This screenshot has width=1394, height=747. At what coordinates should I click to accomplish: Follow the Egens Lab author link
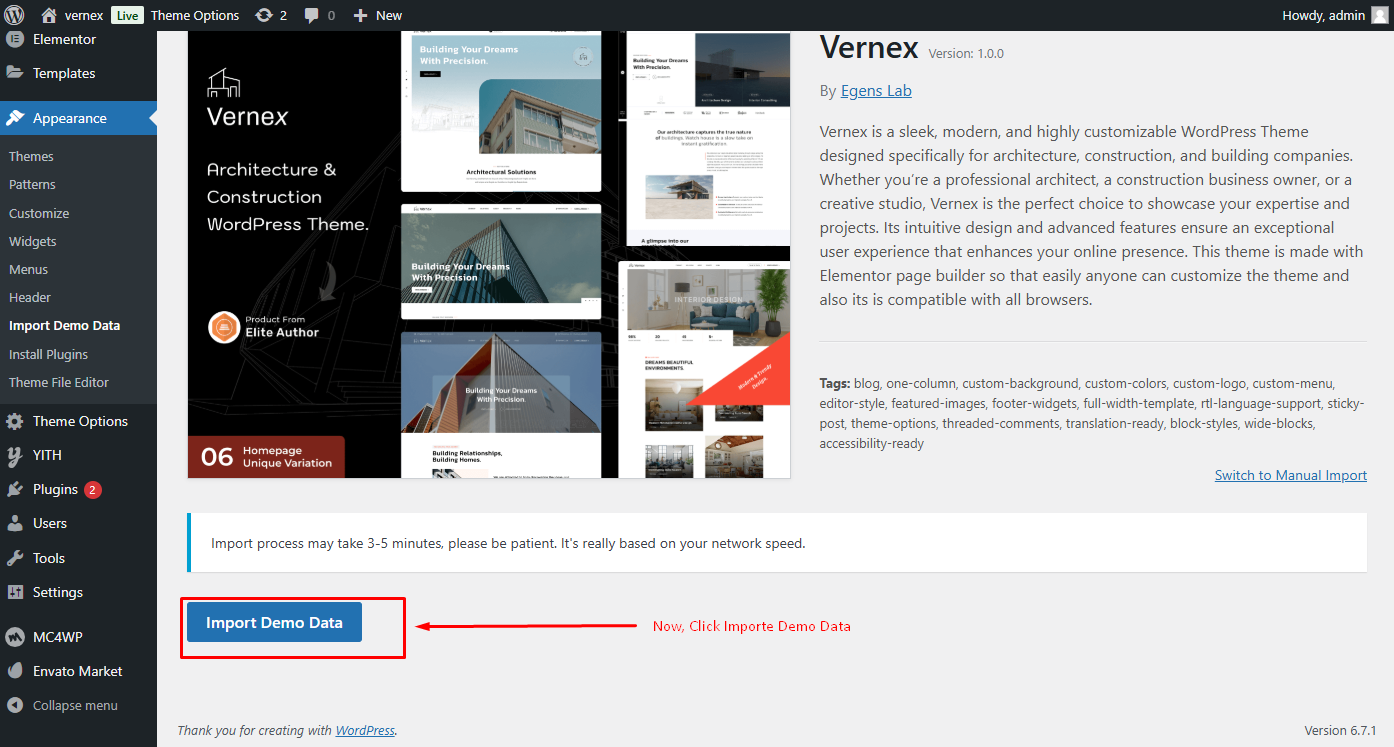click(876, 90)
